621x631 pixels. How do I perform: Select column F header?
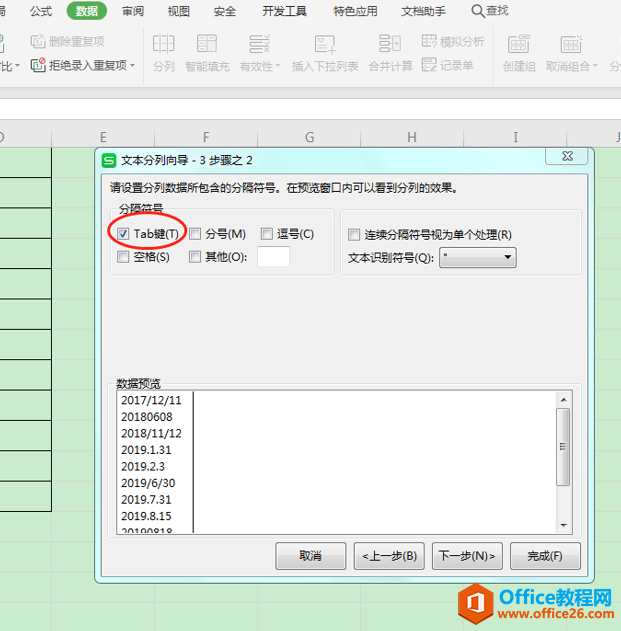[x=206, y=138]
